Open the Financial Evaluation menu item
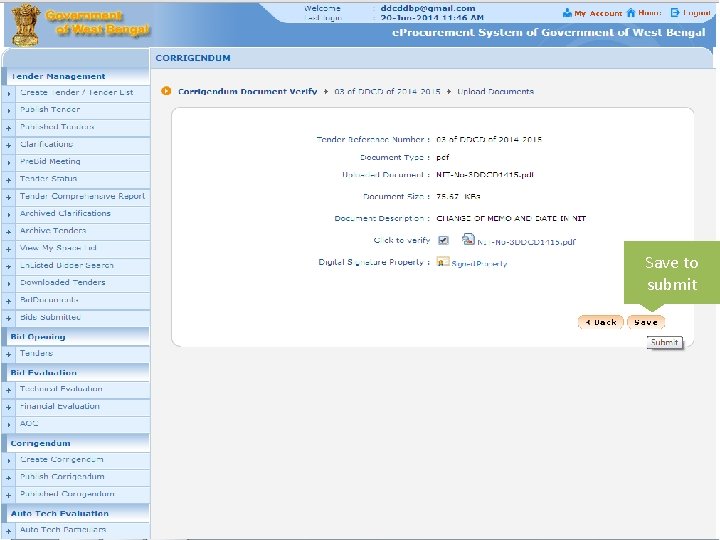Viewport: 720px width, 540px height. click(x=60, y=406)
